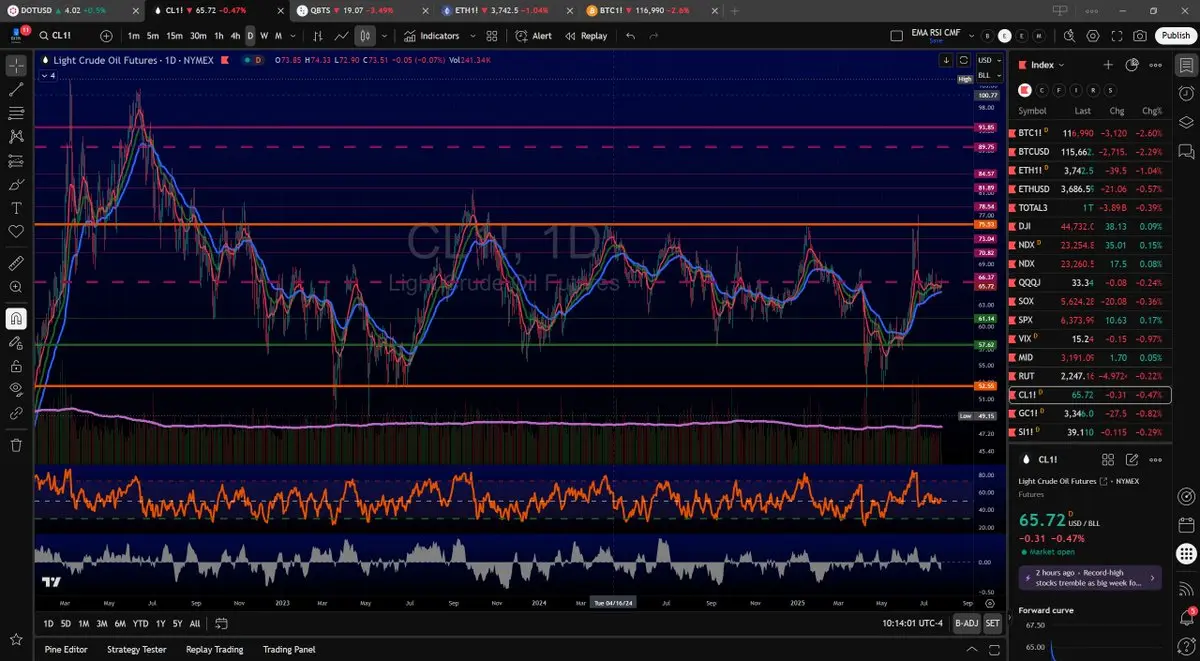Select the brush drawing tool

[16, 185]
